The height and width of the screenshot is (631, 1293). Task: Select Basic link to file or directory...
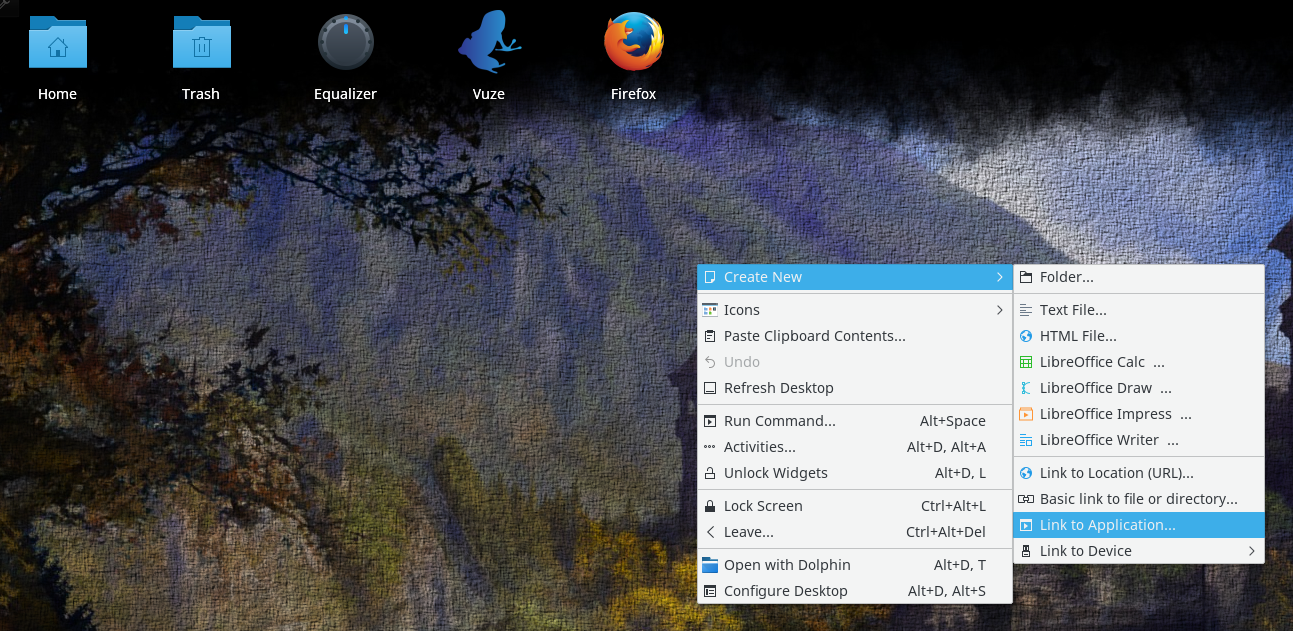click(x=1139, y=499)
